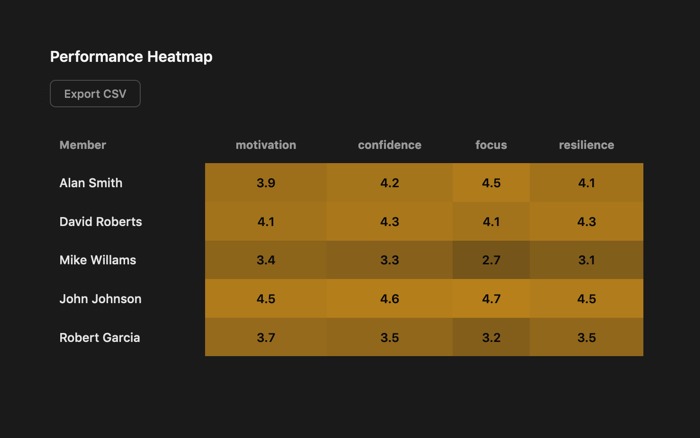Click John Johnson in the member list
The image size is (700, 438).
(100, 299)
